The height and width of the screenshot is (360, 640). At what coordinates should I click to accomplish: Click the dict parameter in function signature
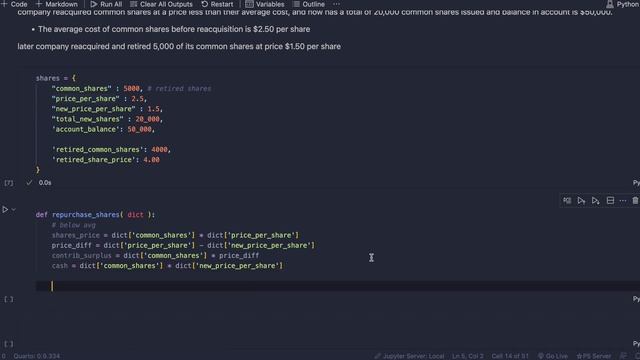135,215
